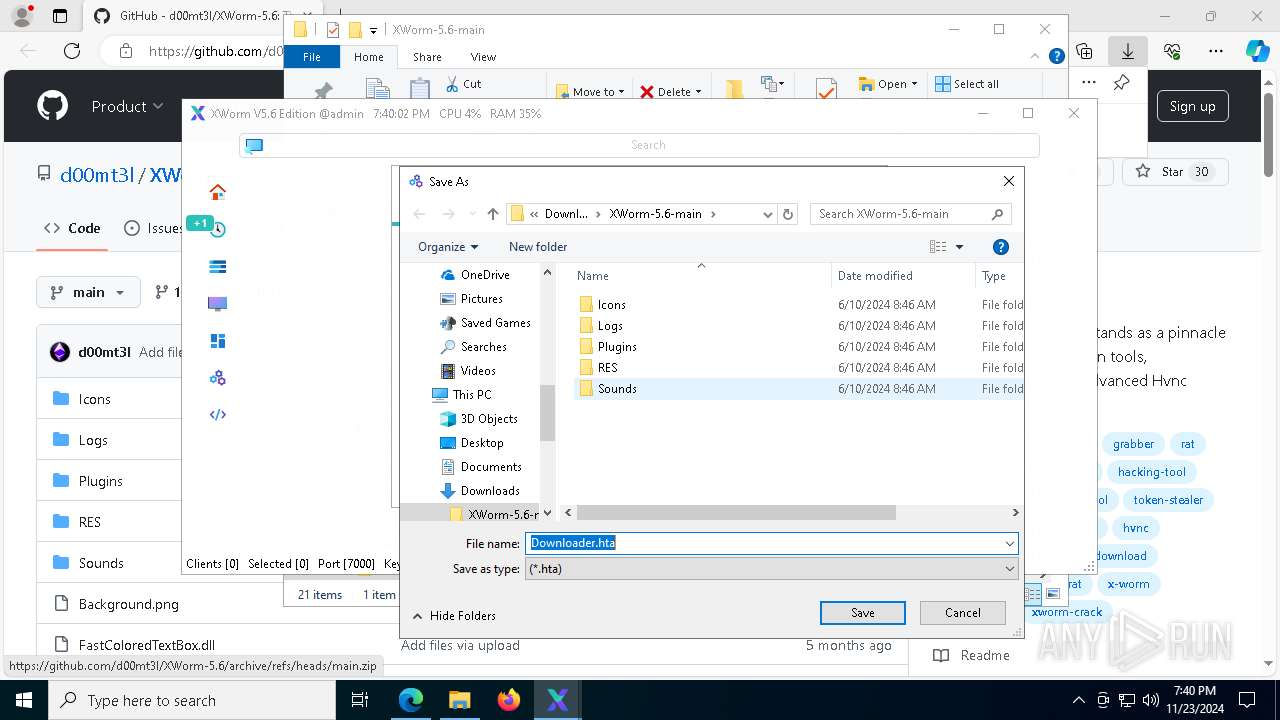Collapse folders with Hide Folders
Viewport: 1280px width, 720px height.
(454, 616)
